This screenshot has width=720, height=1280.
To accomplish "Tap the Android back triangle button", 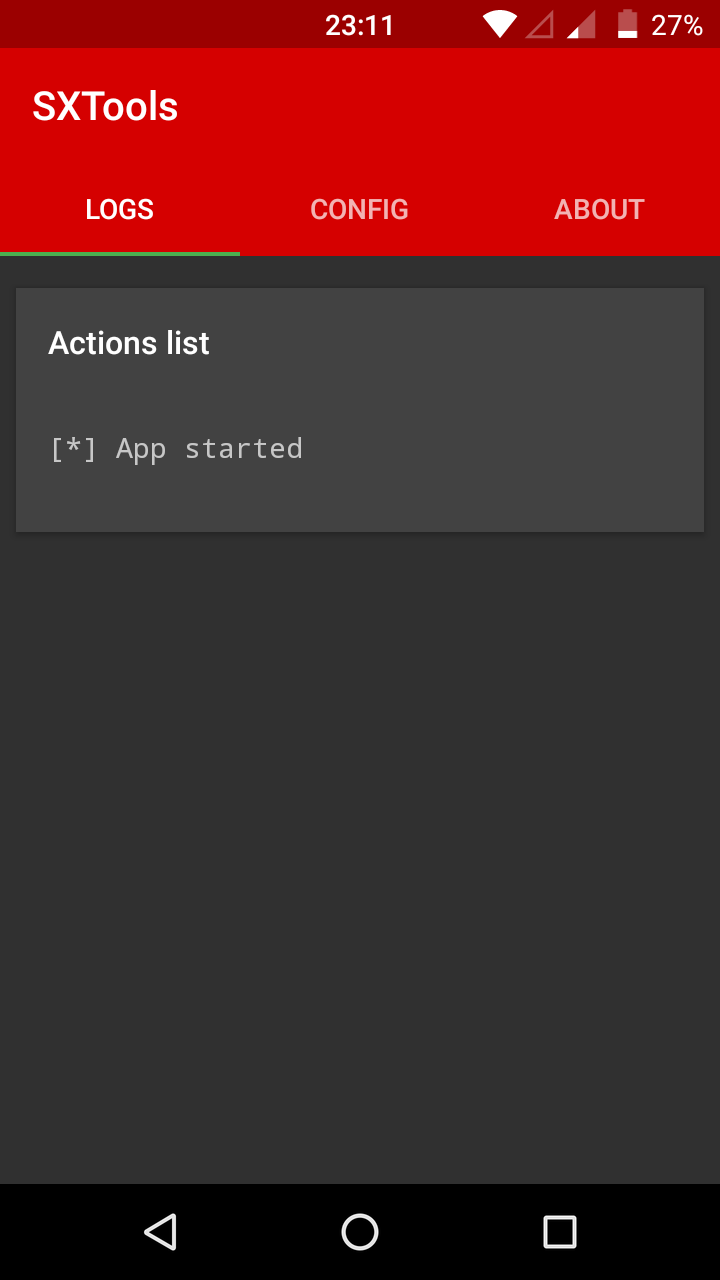I will click(160, 1232).
